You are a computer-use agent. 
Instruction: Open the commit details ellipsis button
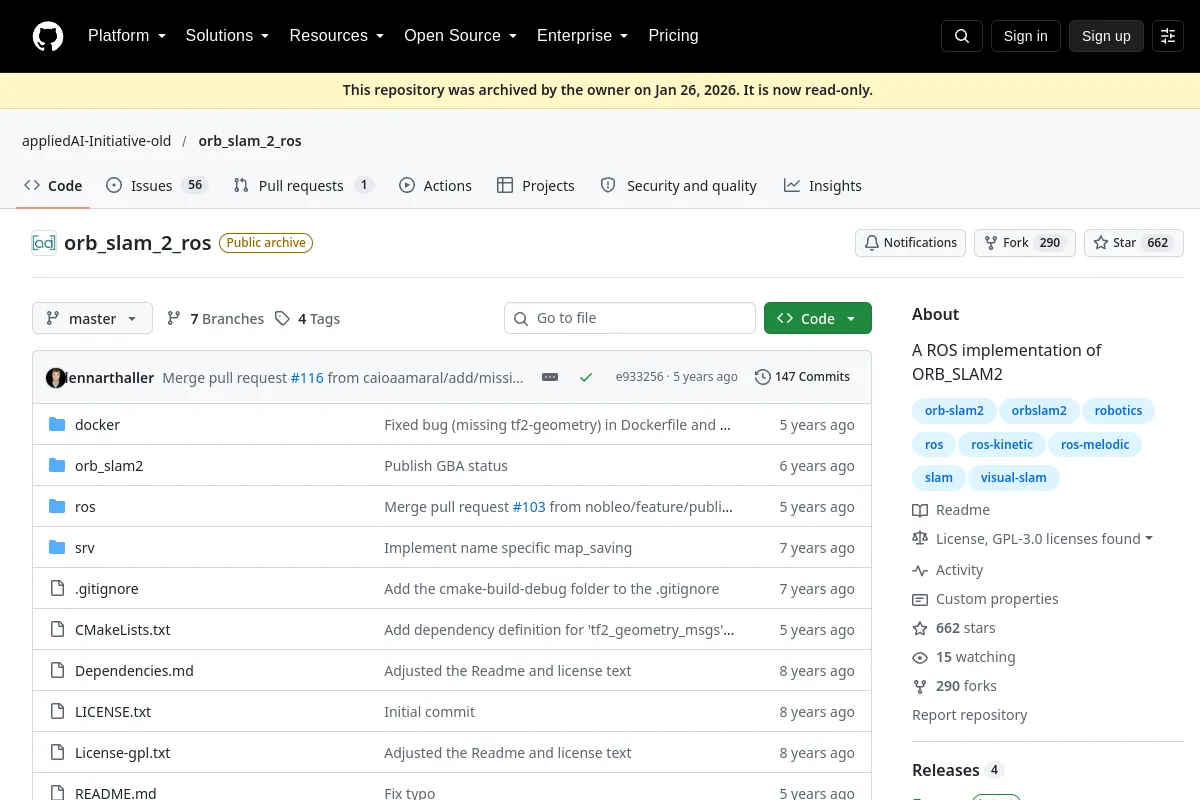tap(550, 377)
